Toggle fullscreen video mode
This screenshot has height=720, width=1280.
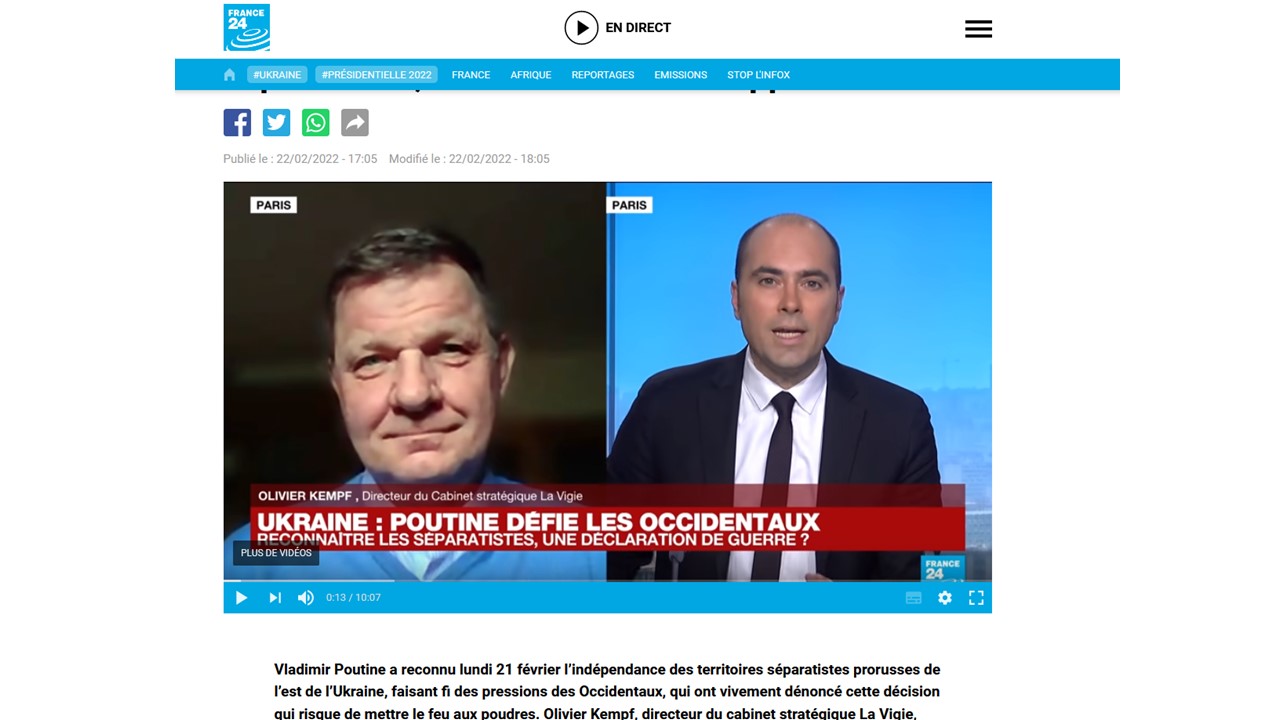[x=976, y=597]
